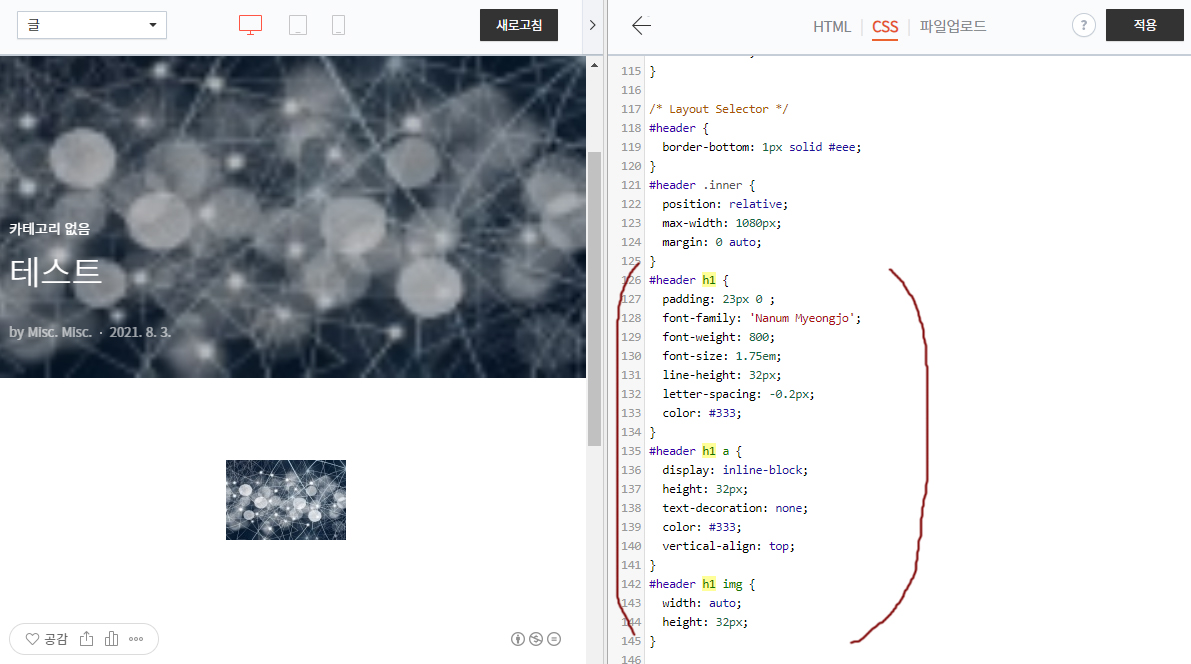Viewport: 1191px width, 664px height.
Task: Open the 글 page type dropdown
Action: (91, 25)
